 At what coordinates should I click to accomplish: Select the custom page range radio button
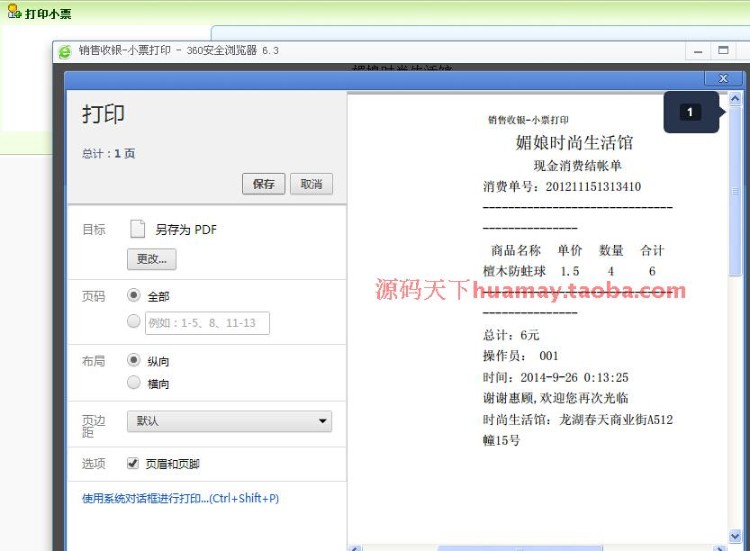(x=134, y=321)
